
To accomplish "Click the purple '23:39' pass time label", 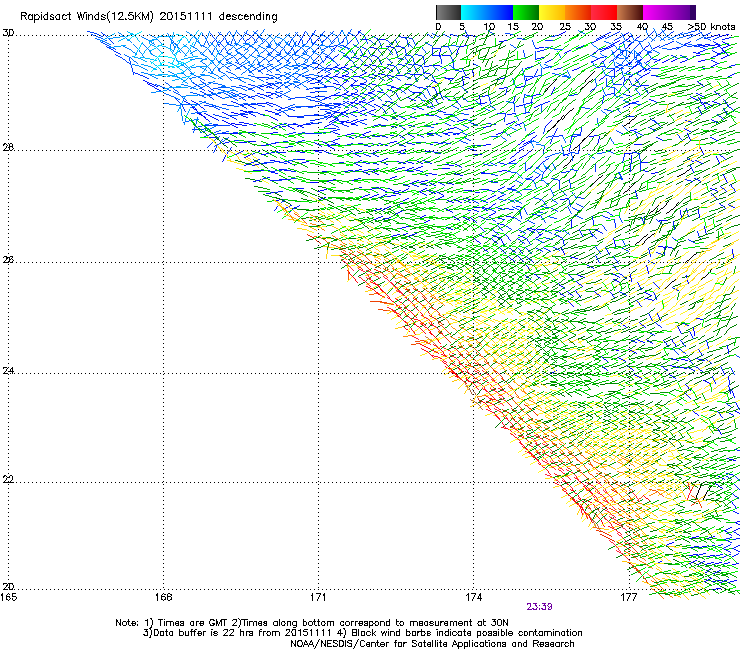I will pyautogui.click(x=539, y=607).
